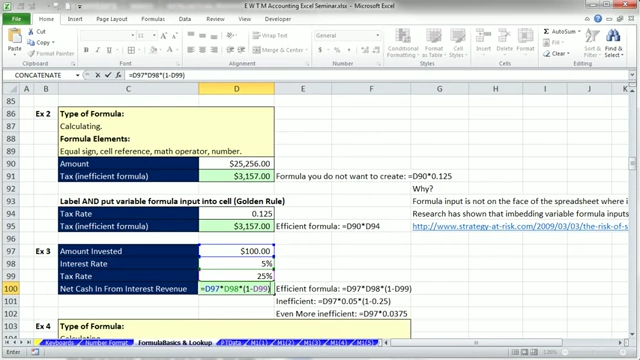This screenshot has width=640, height=360.
Task: Click the Insert Function fx icon
Action: [x=118, y=75]
